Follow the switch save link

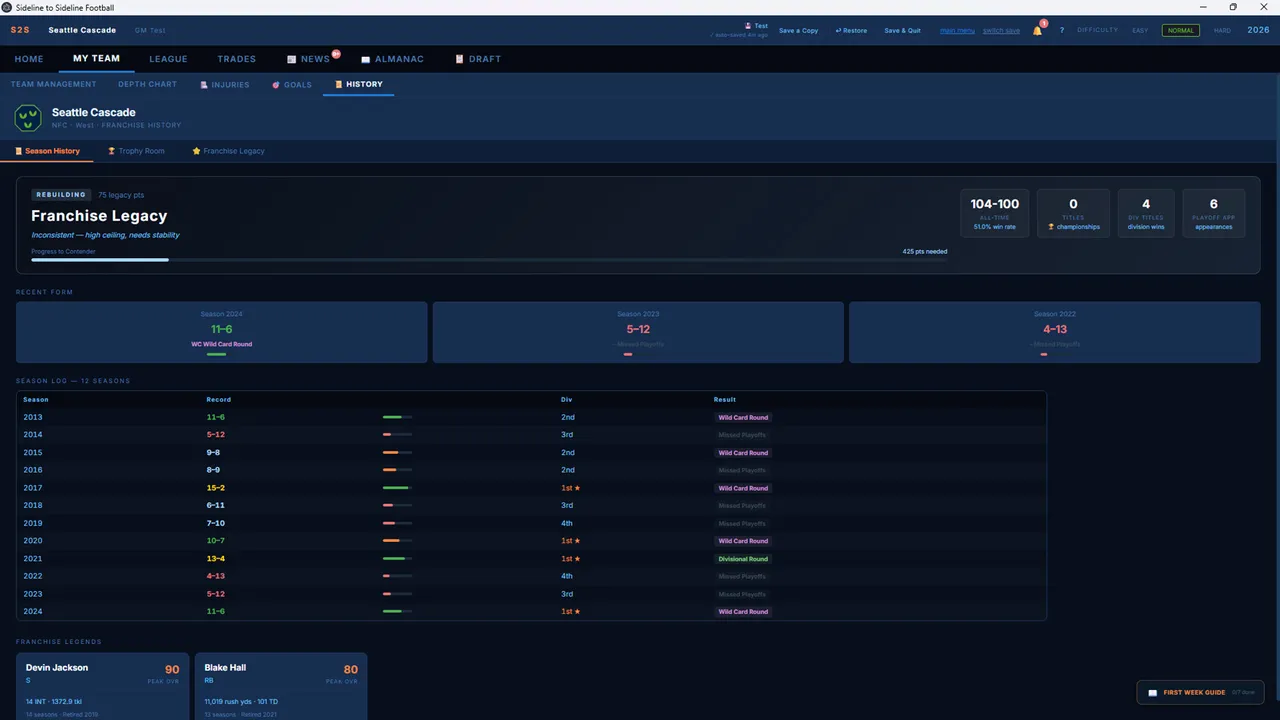pos(1001,30)
